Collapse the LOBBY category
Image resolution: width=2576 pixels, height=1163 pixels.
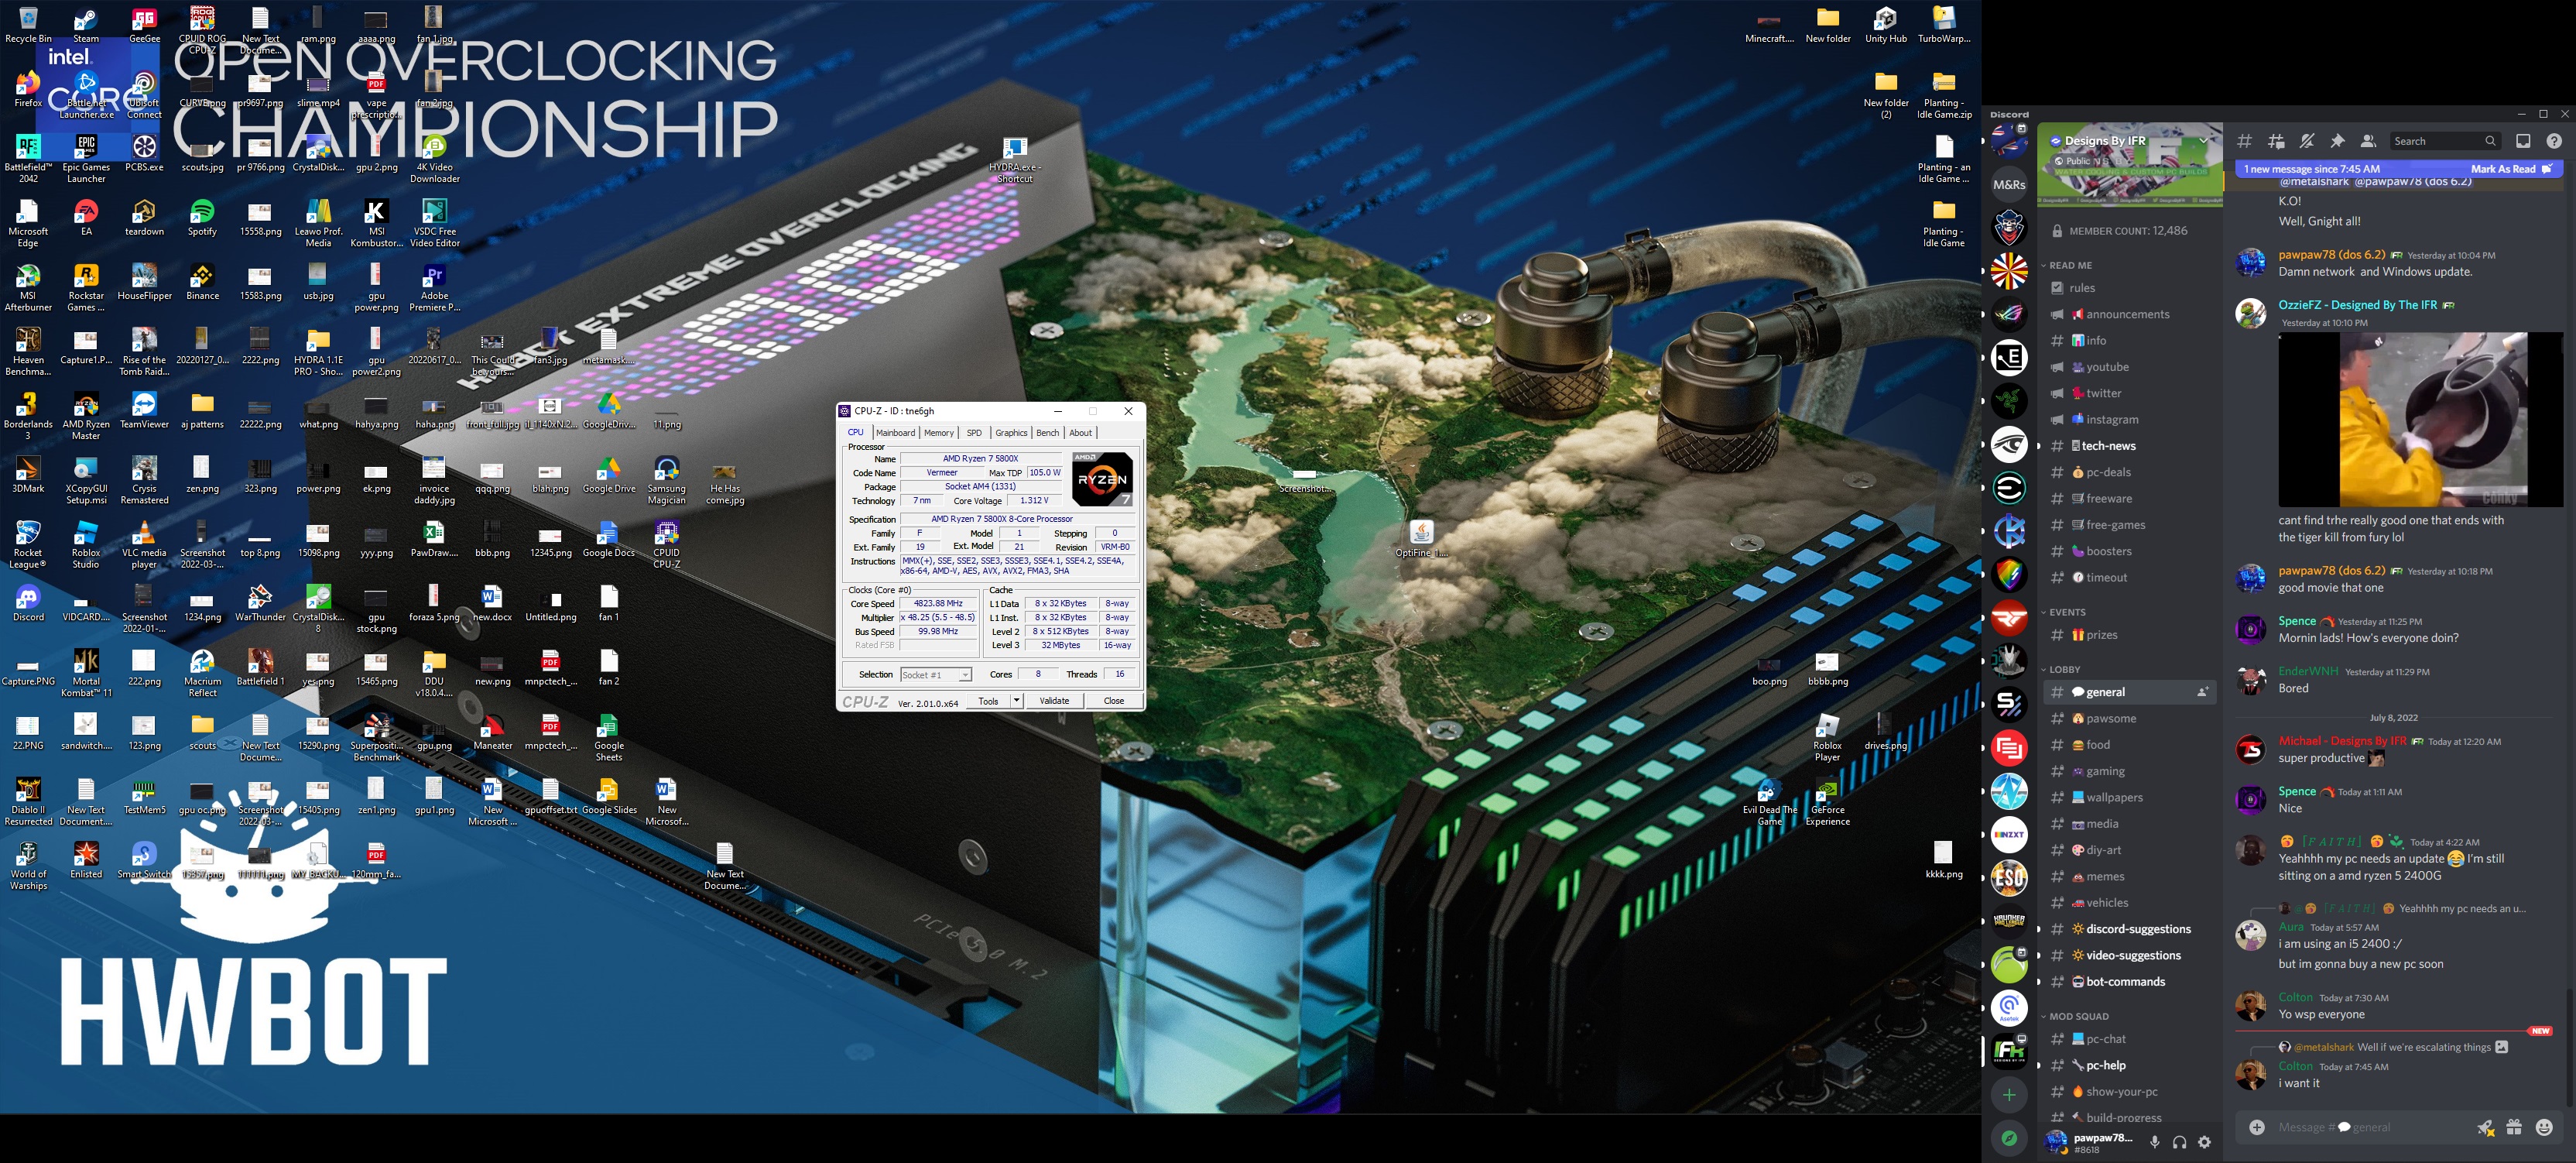(2064, 669)
